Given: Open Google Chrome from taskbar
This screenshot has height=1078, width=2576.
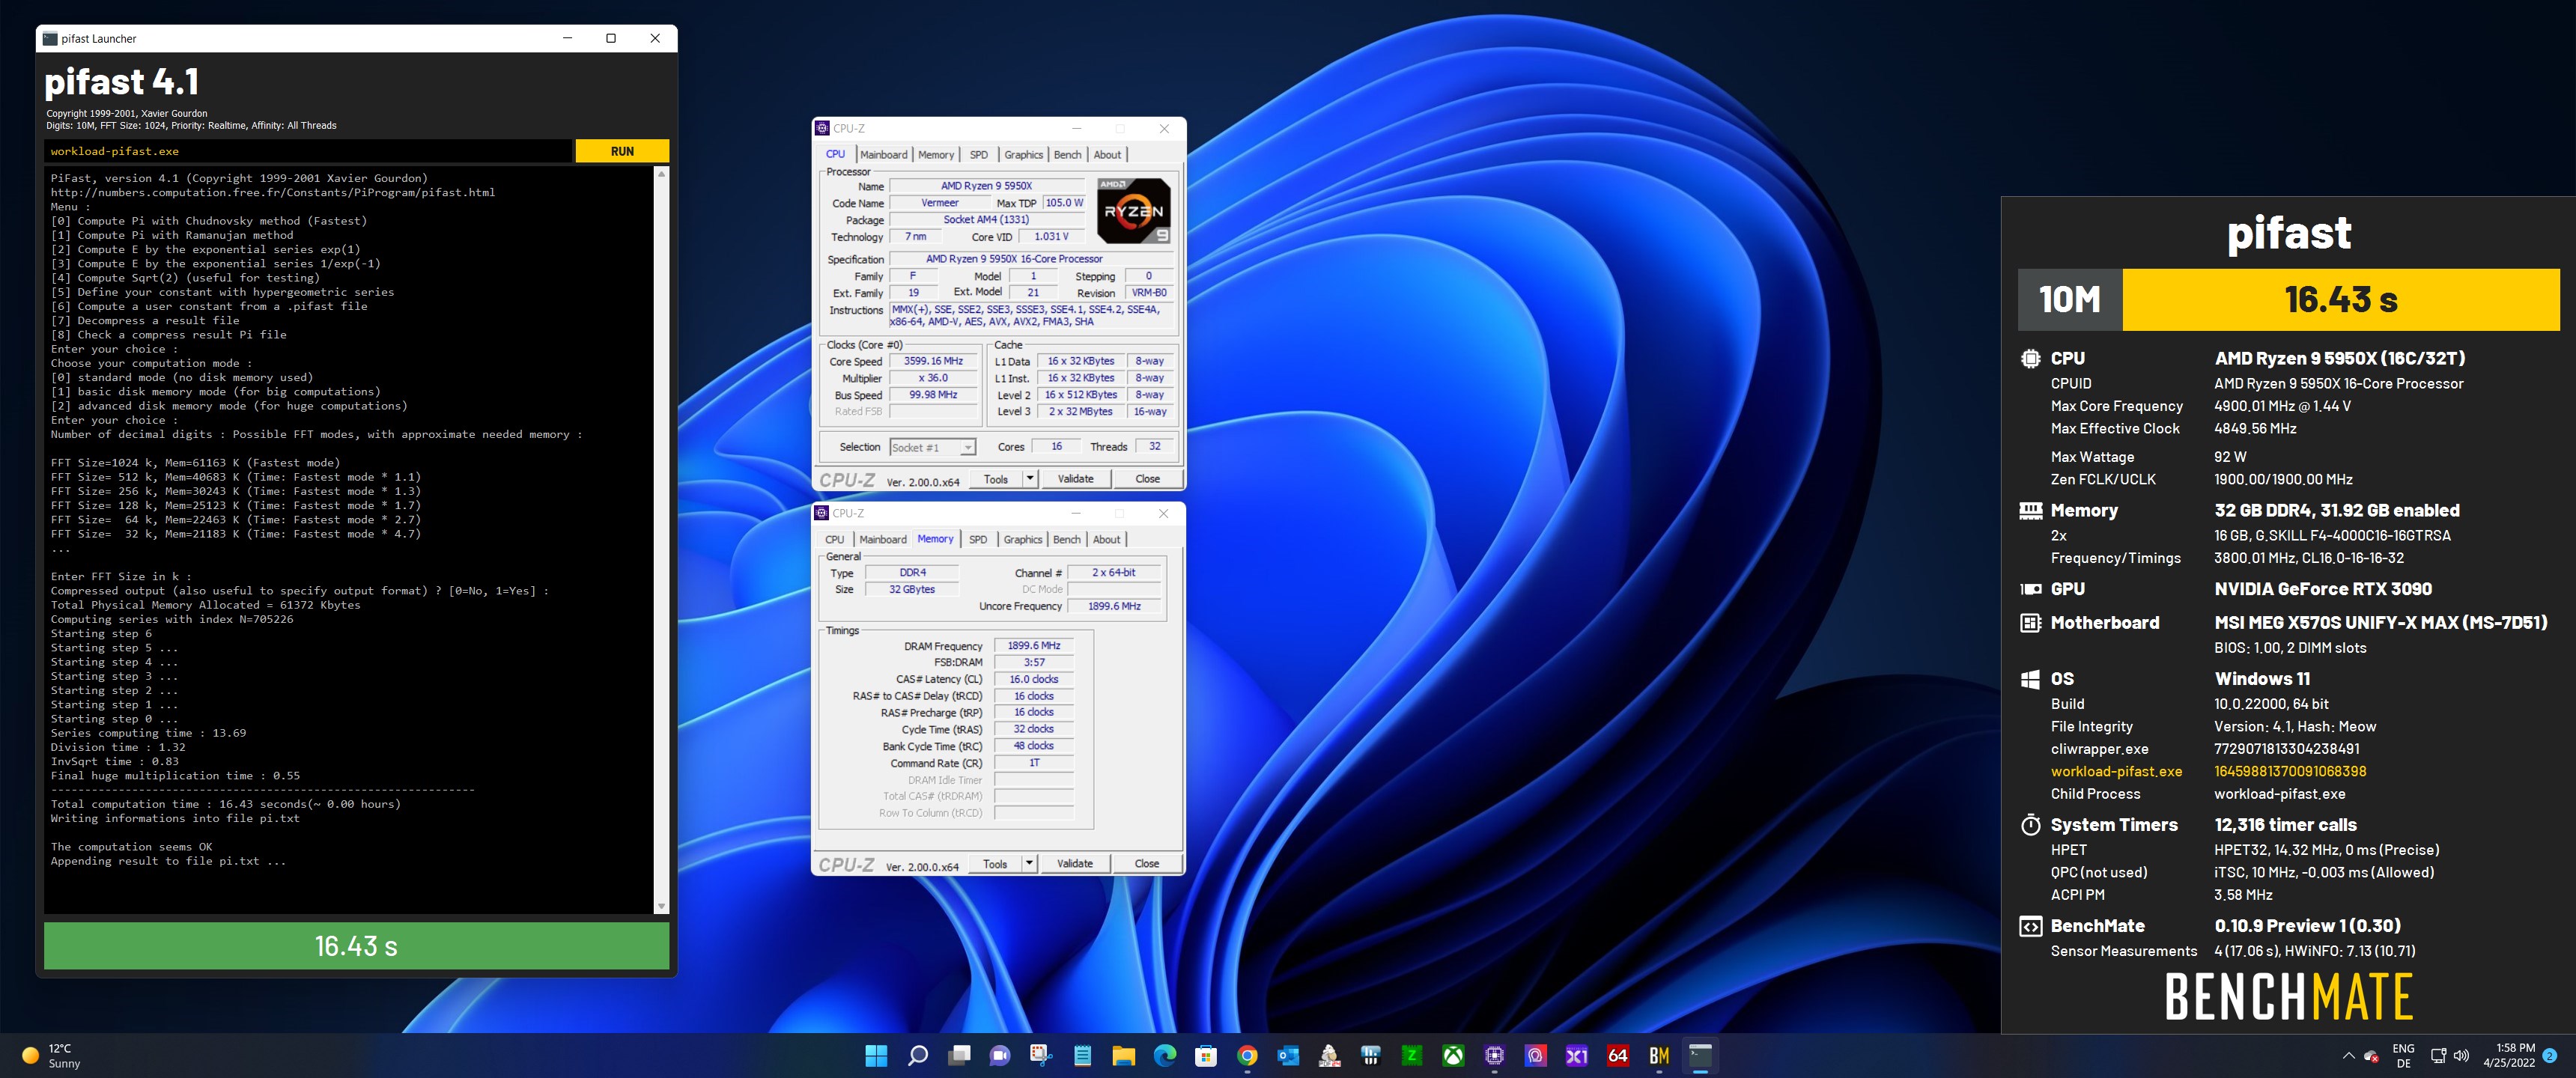Looking at the screenshot, I should 1247,1055.
